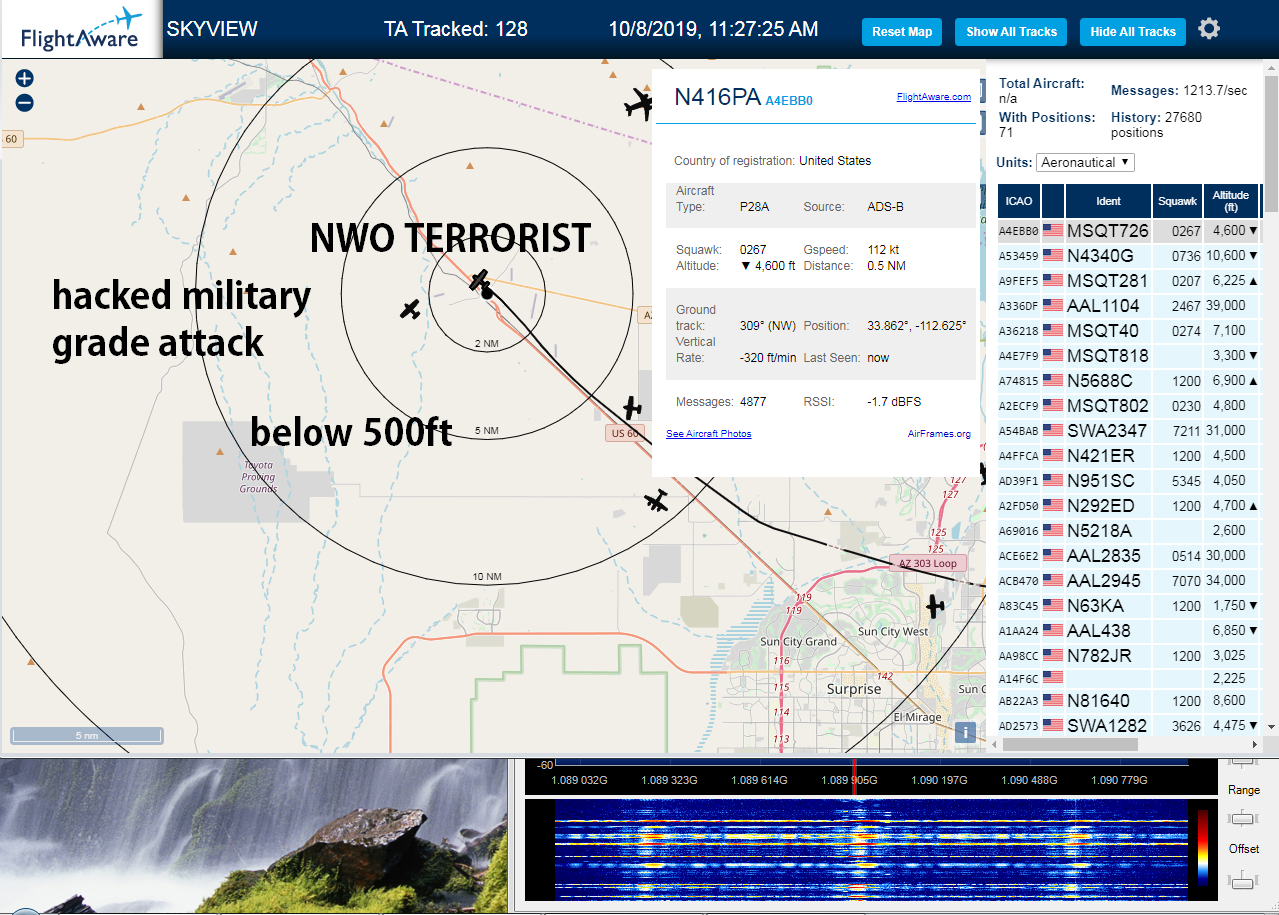Click US flag in MSQT726 row

(1053, 231)
